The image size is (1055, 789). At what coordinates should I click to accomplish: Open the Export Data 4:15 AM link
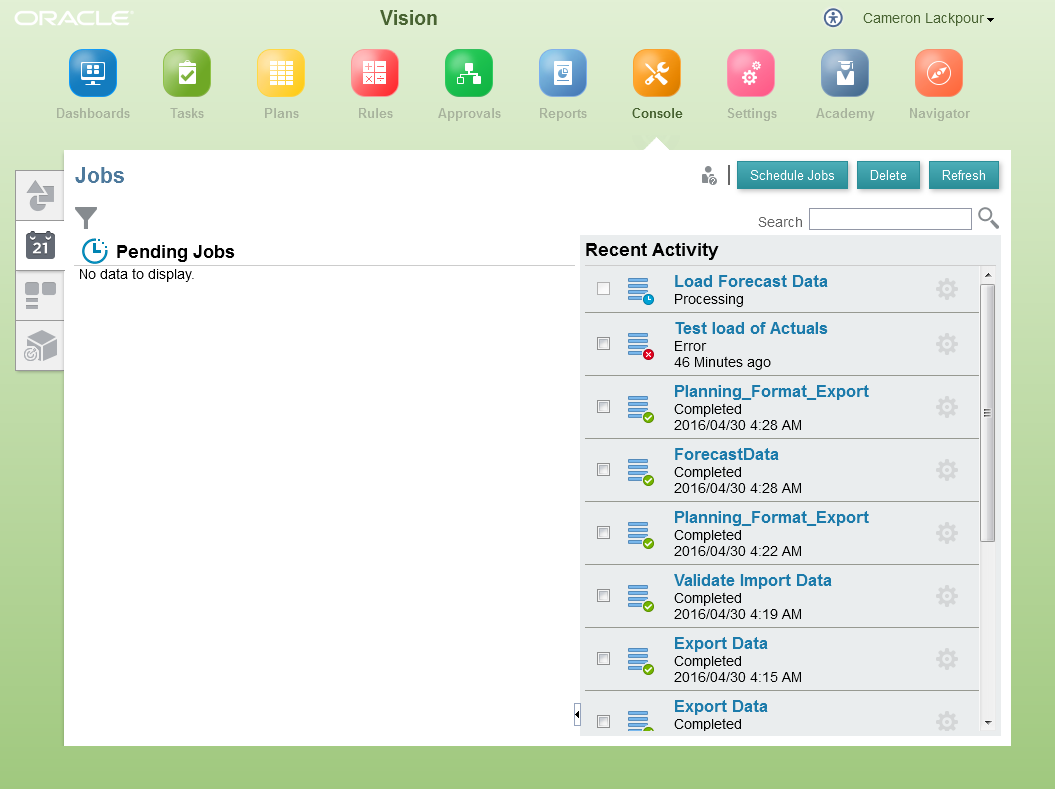tap(721, 643)
